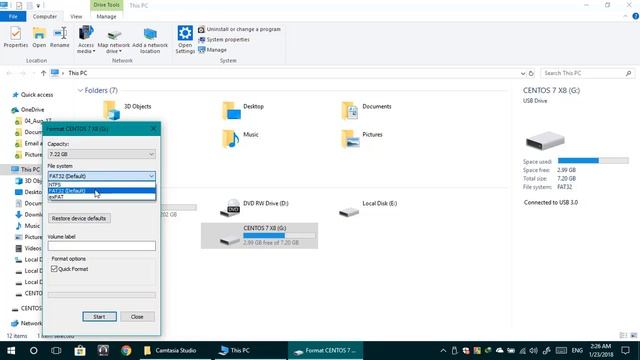Switch to large icons view in status bar
The height and width of the screenshot is (360, 640).
tap(633, 336)
